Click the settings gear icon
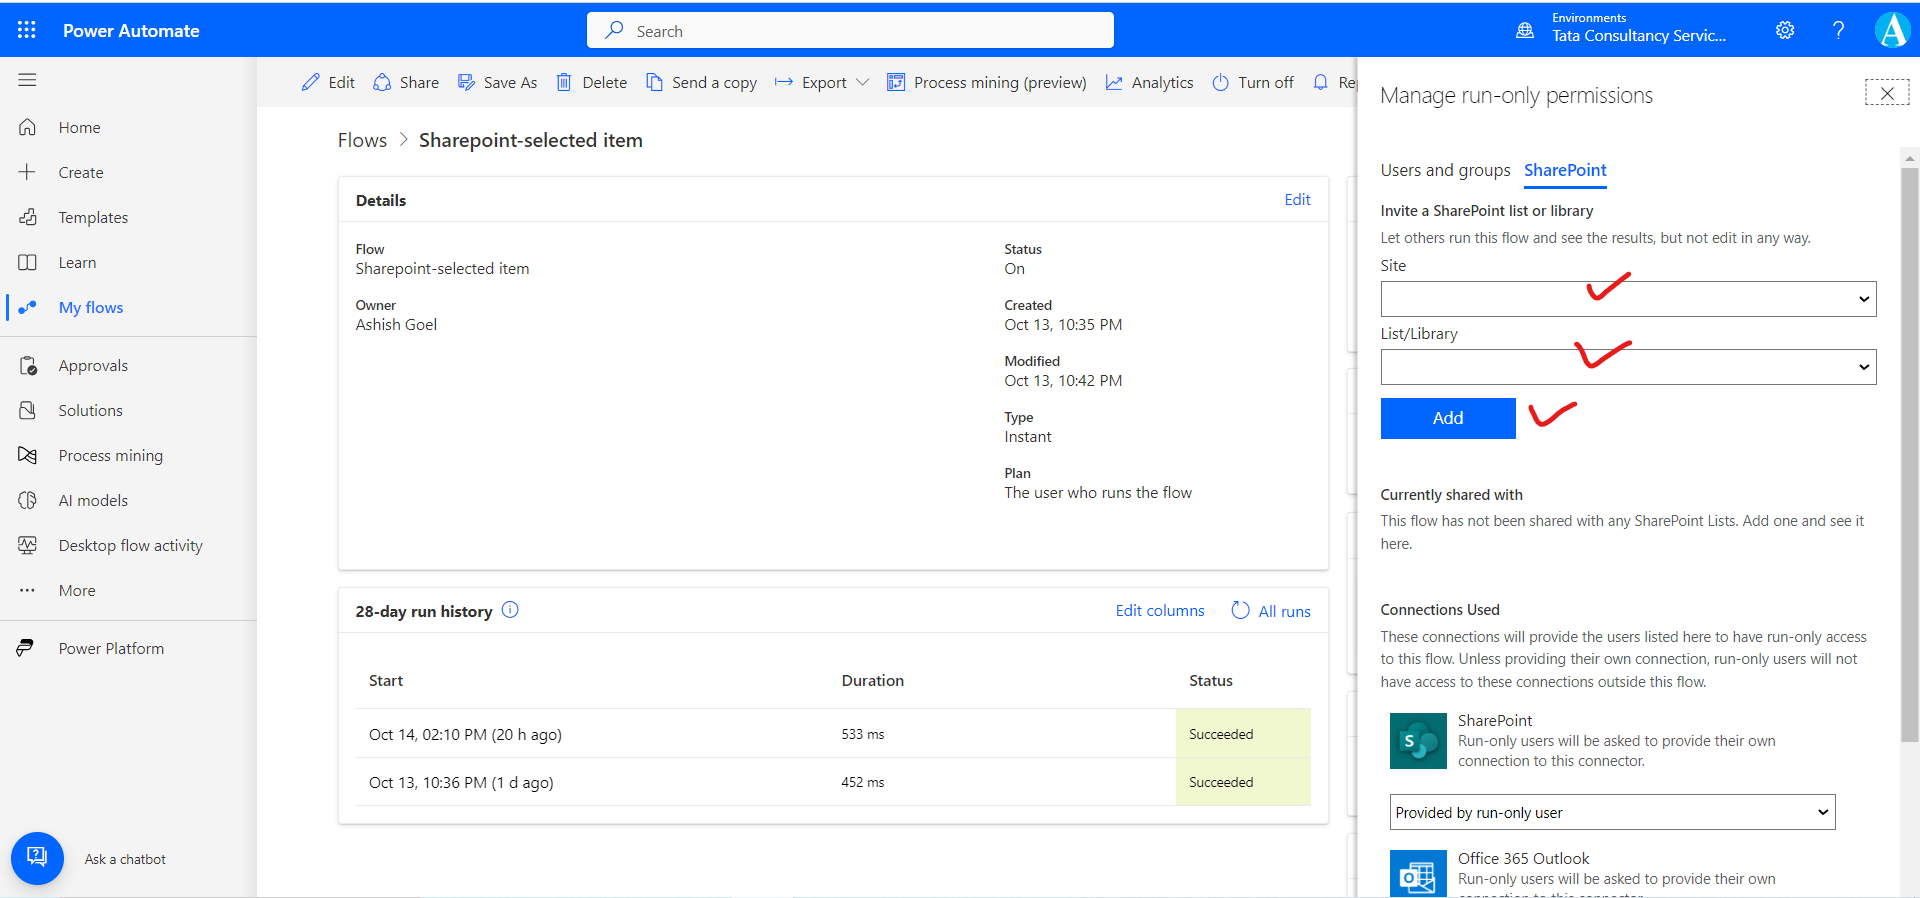The height and width of the screenshot is (898, 1920). point(1785,30)
